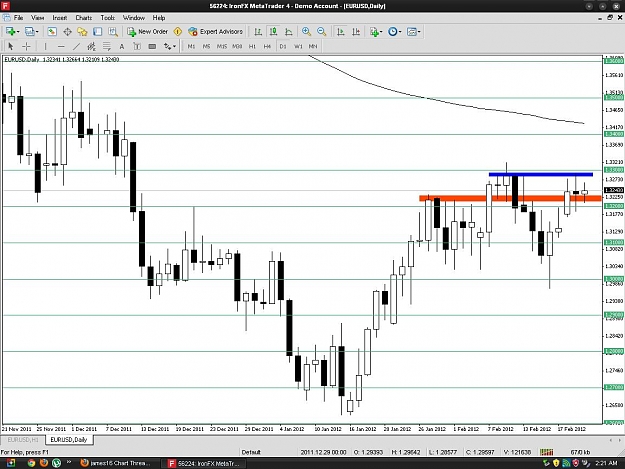
Task: Click the MetaTrader app icon in title bar
Action: coord(6,6)
